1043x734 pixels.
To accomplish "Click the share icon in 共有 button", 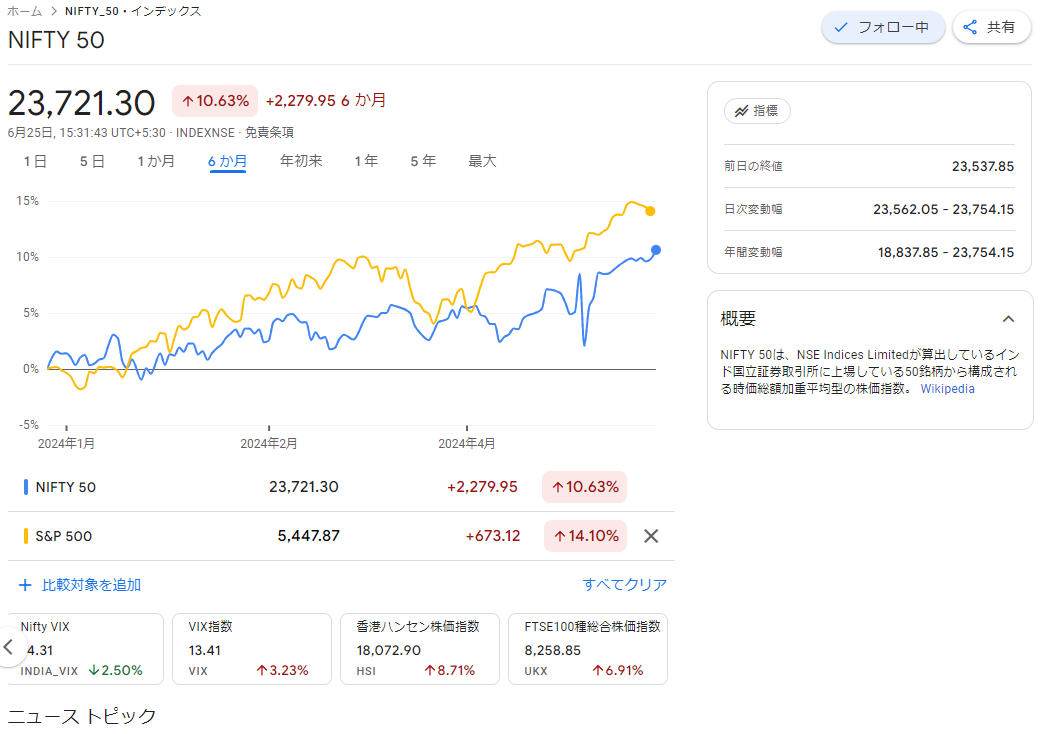I will 970,27.
